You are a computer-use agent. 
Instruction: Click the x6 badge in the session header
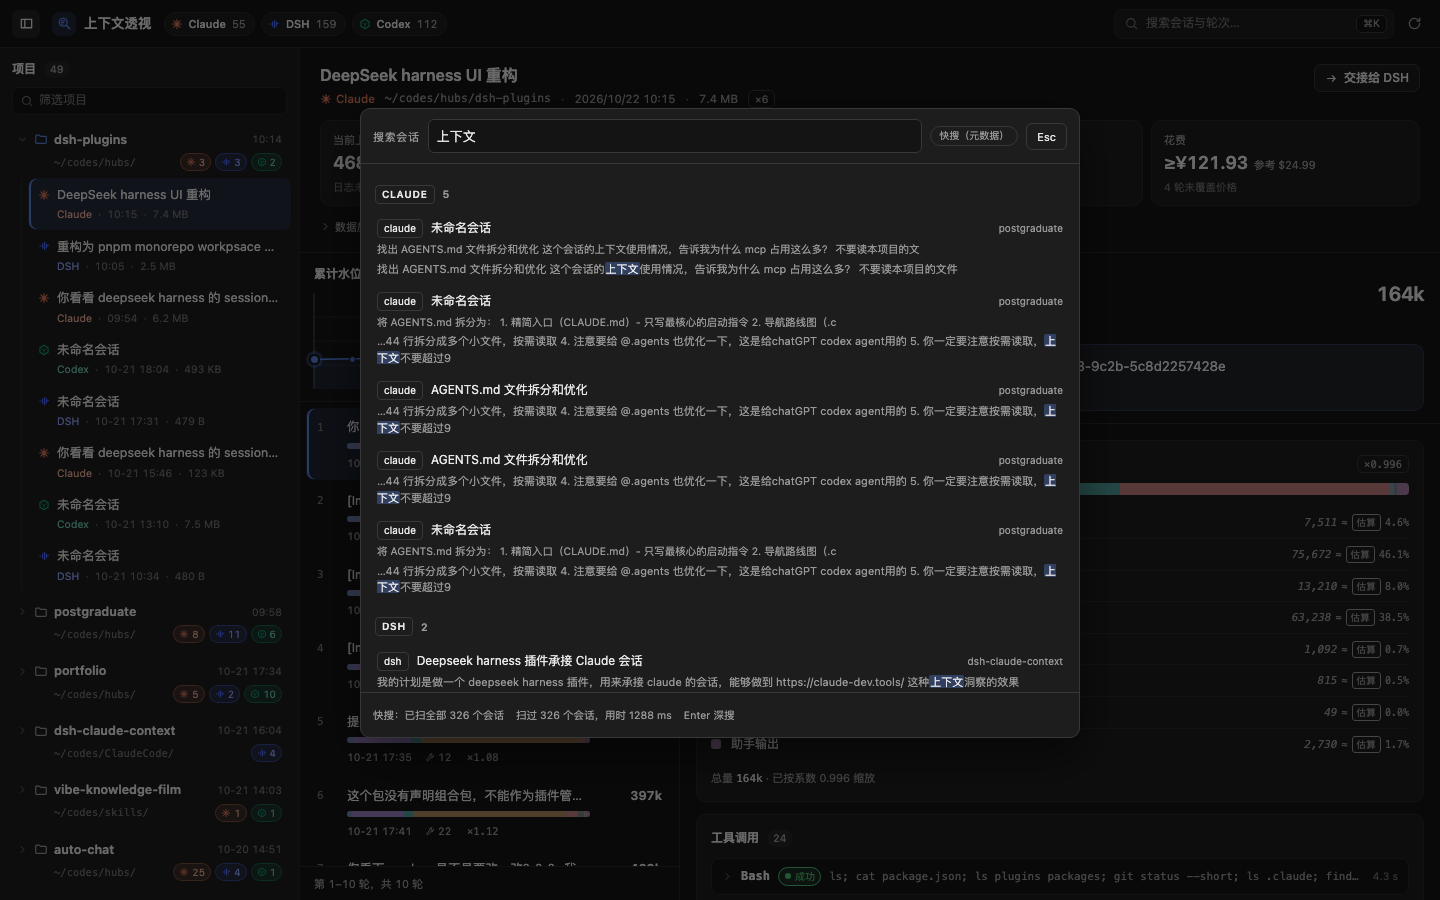click(762, 99)
